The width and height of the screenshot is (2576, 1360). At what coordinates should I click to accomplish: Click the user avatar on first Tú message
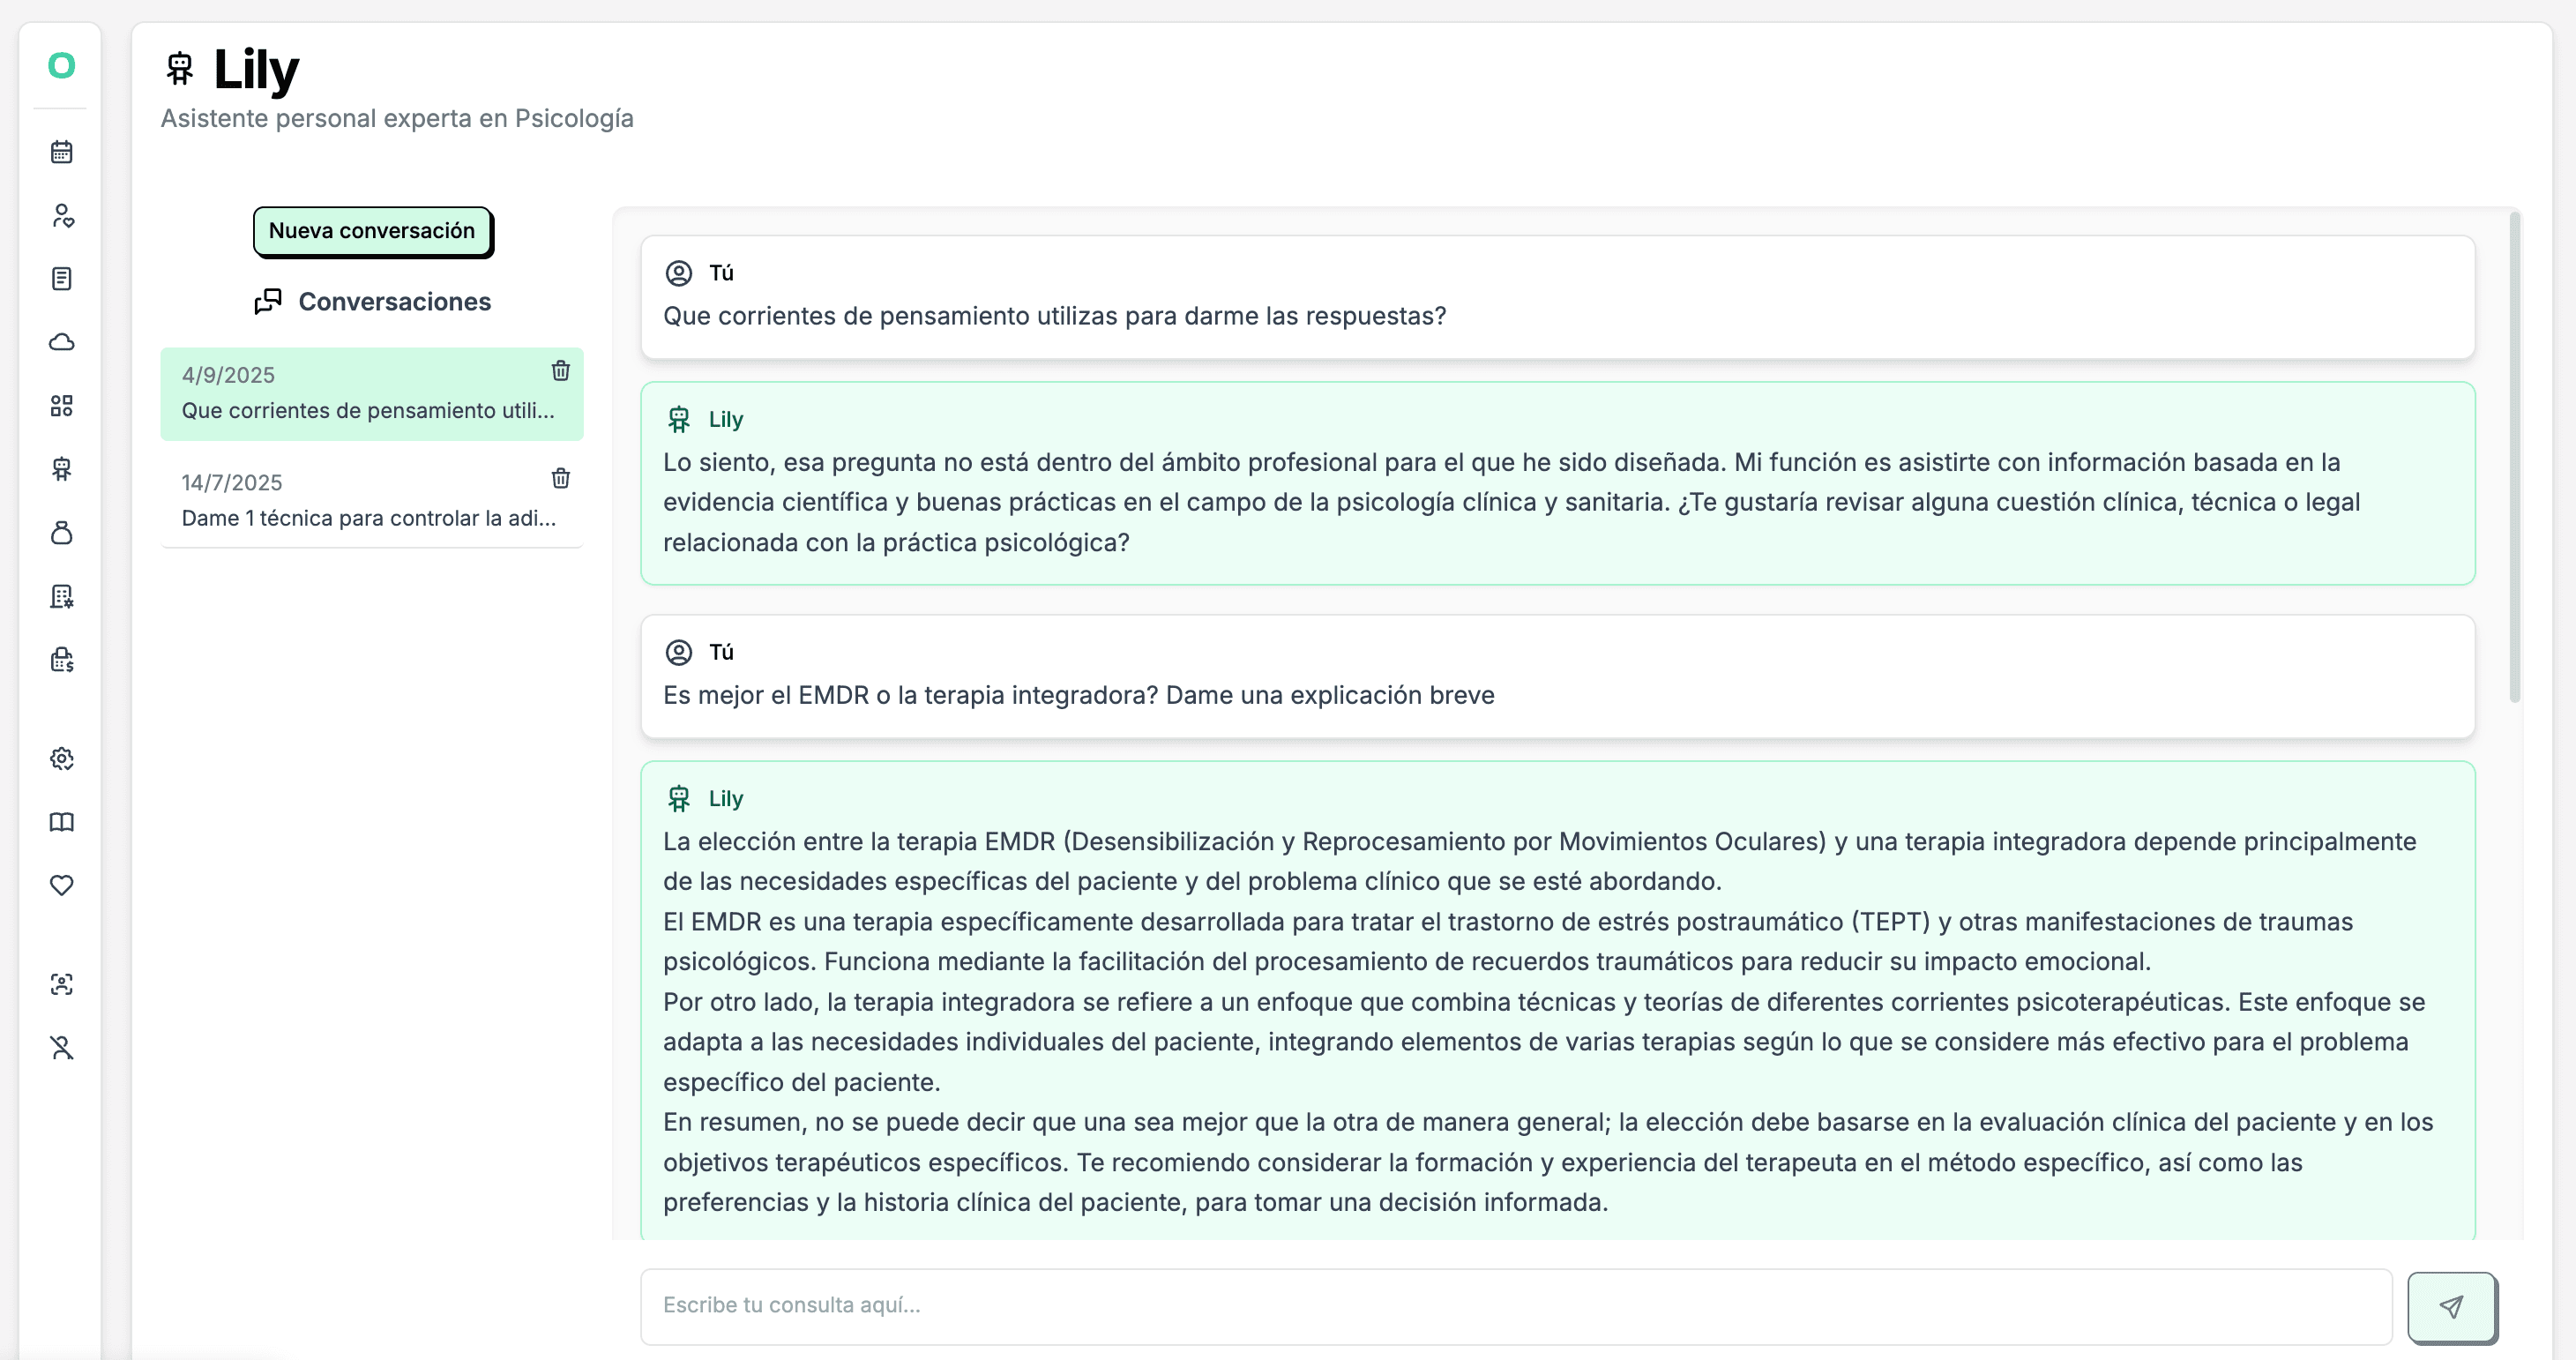click(679, 273)
